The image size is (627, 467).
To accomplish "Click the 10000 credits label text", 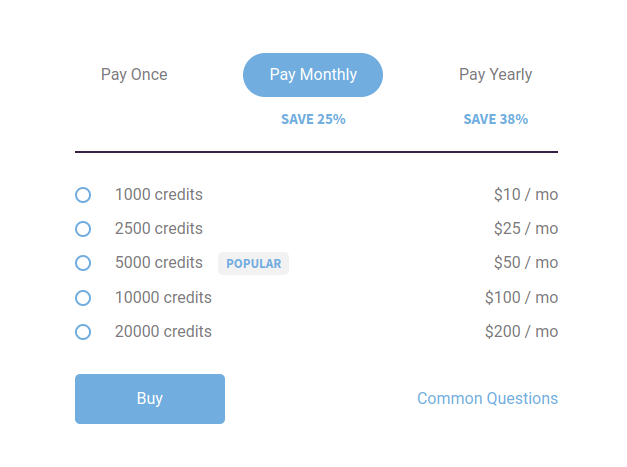I will (x=163, y=298).
